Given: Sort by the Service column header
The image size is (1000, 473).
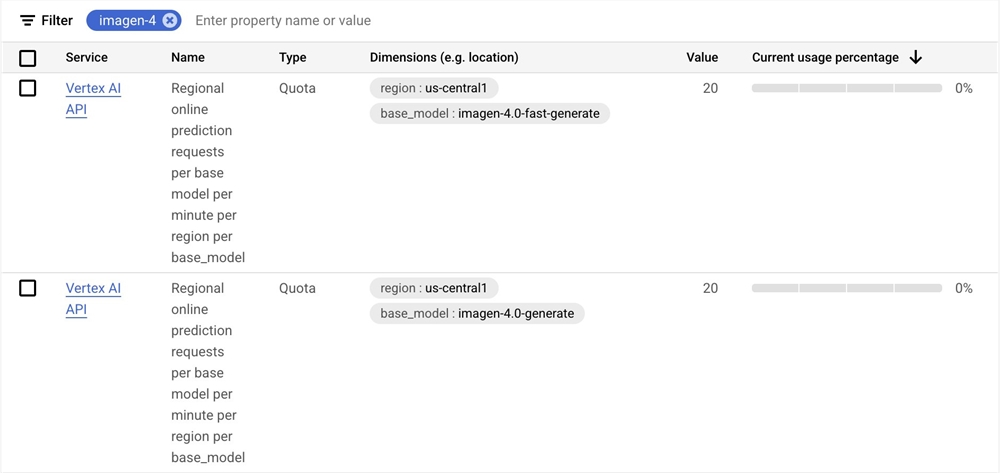Looking at the screenshot, I should click(87, 58).
